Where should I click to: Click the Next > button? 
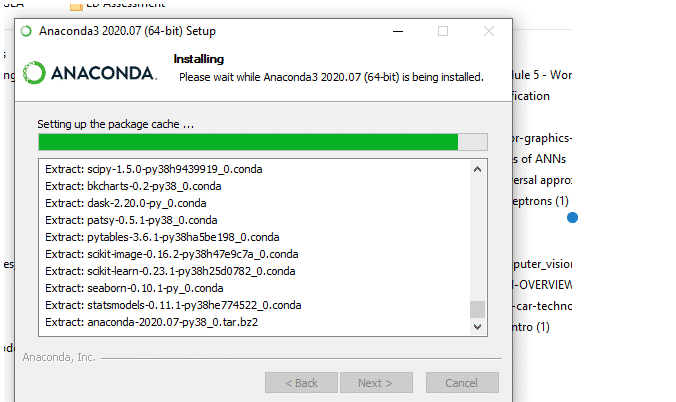pyautogui.click(x=376, y=383)
